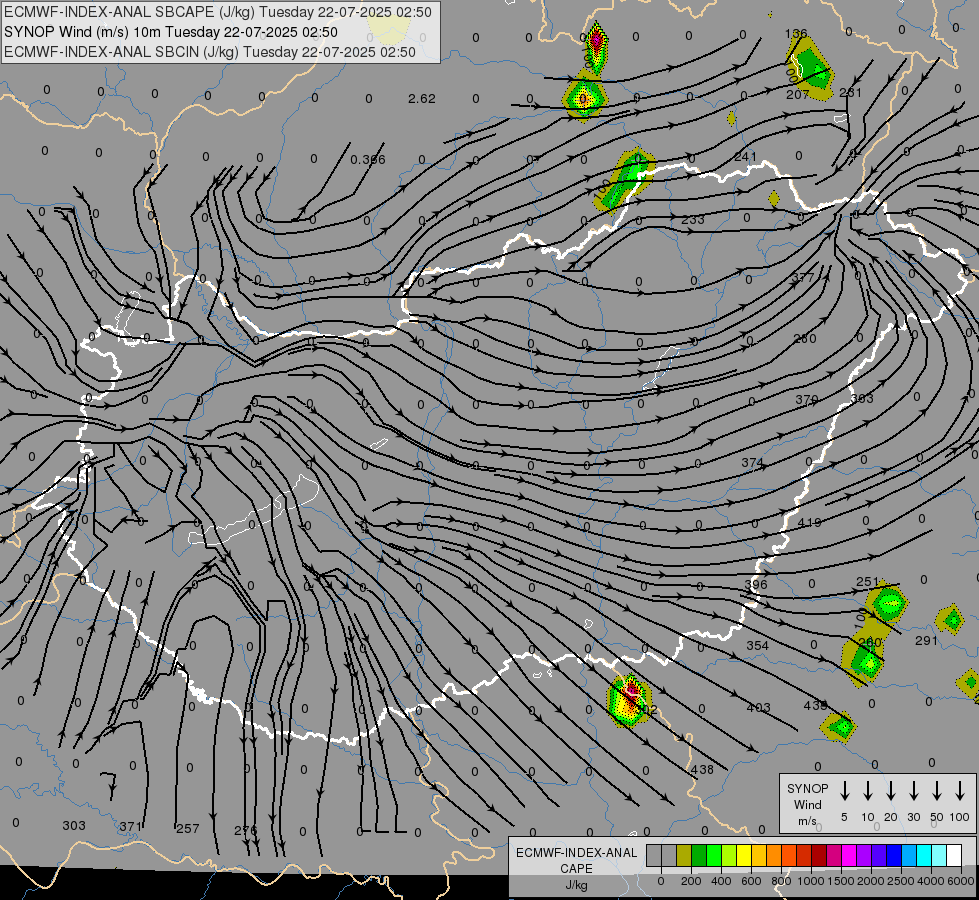Pick the 233 map value
This screenshot has height=900, width=979.
[693, 220]
